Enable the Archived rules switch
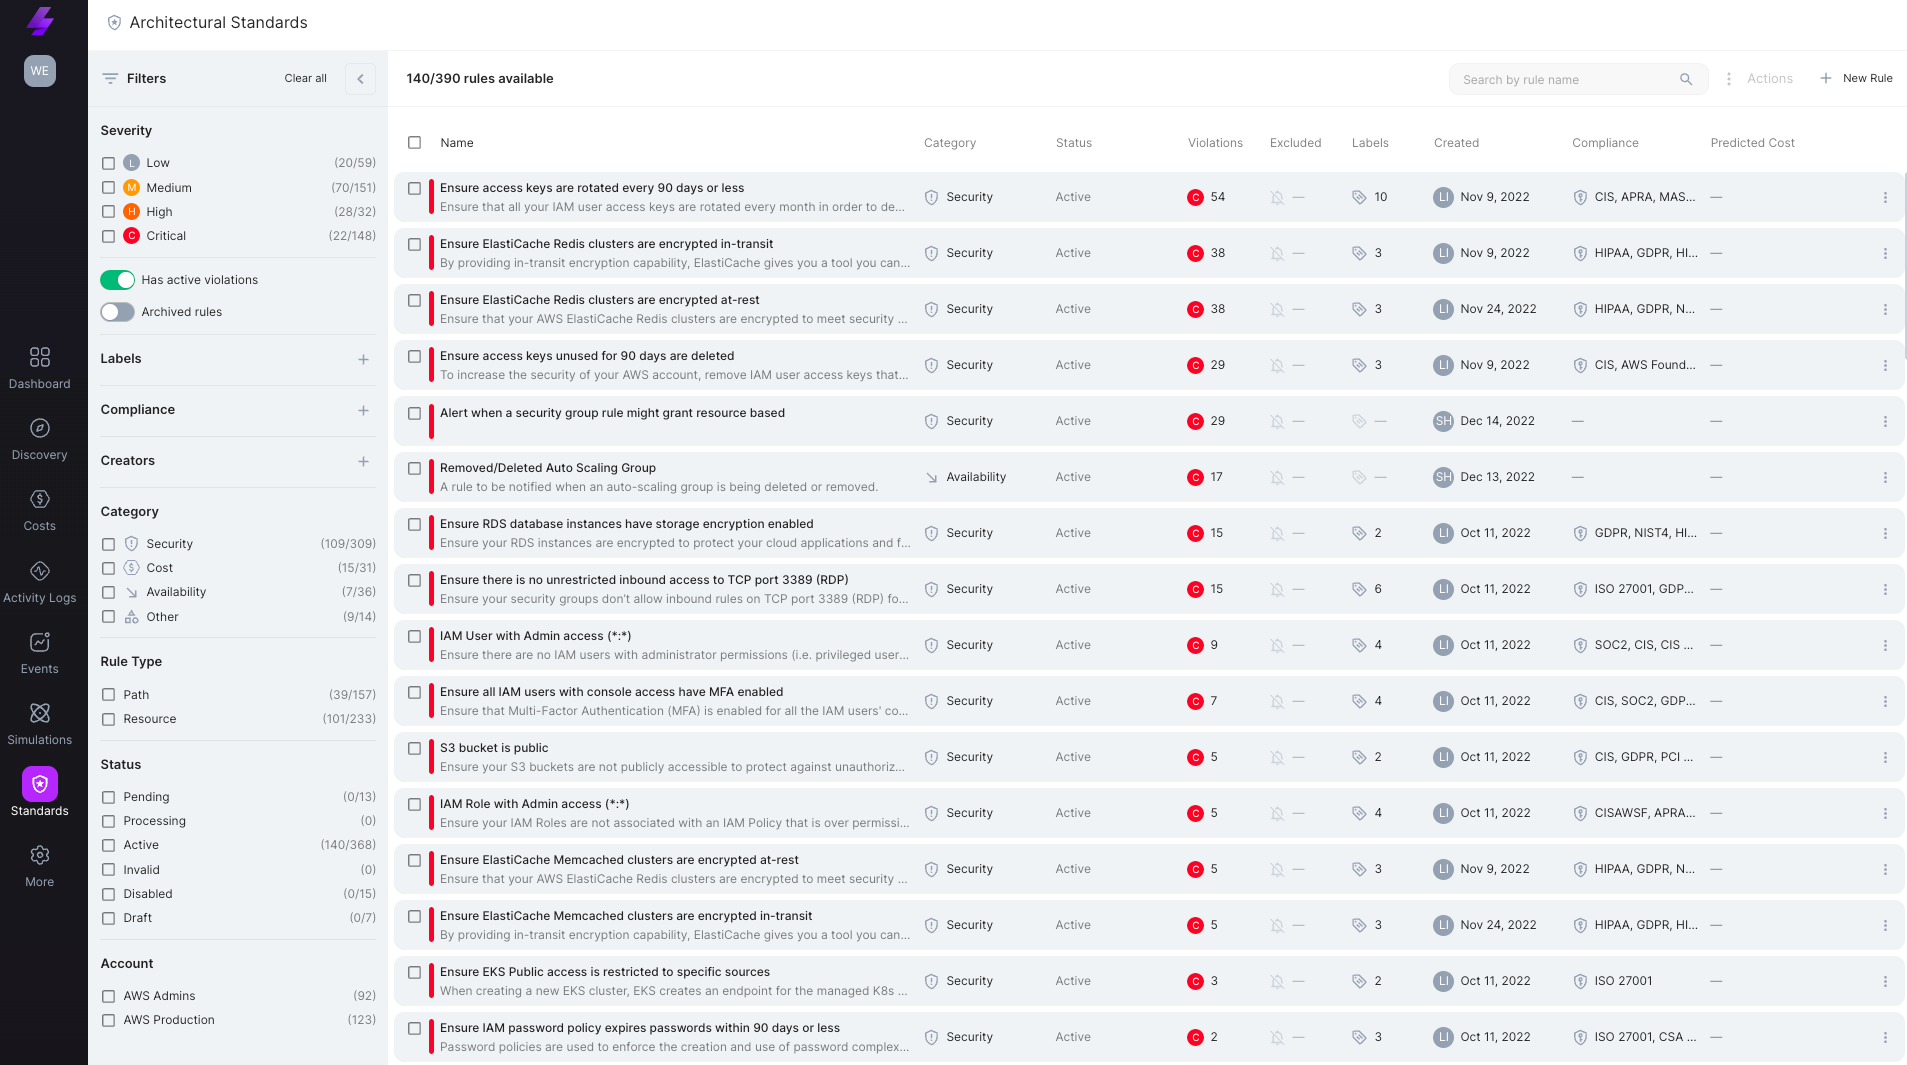 (117, 312)
